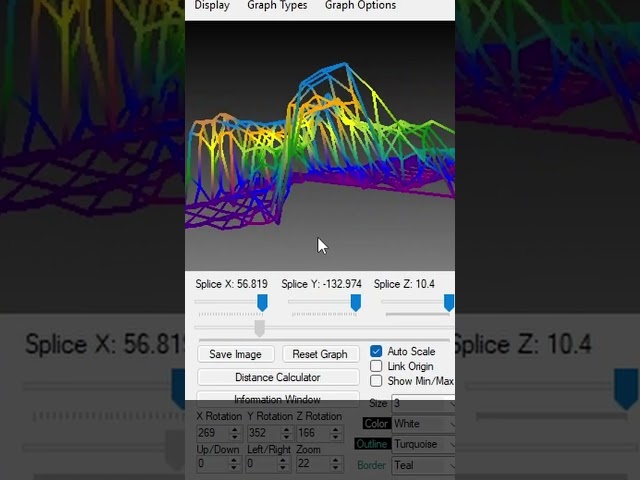Click the Size label text
The image size is (640, 480).
tap(378, 404)
